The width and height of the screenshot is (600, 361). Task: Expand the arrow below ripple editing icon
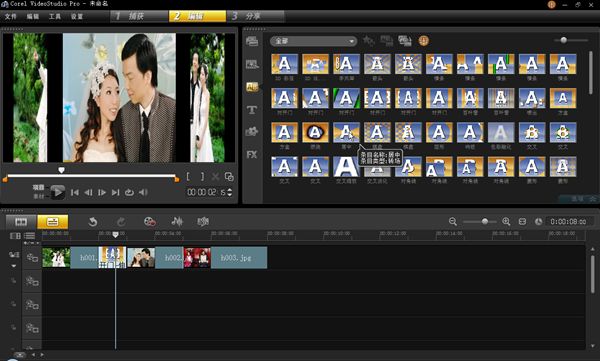pyautogui.click(x=14, y=266)
